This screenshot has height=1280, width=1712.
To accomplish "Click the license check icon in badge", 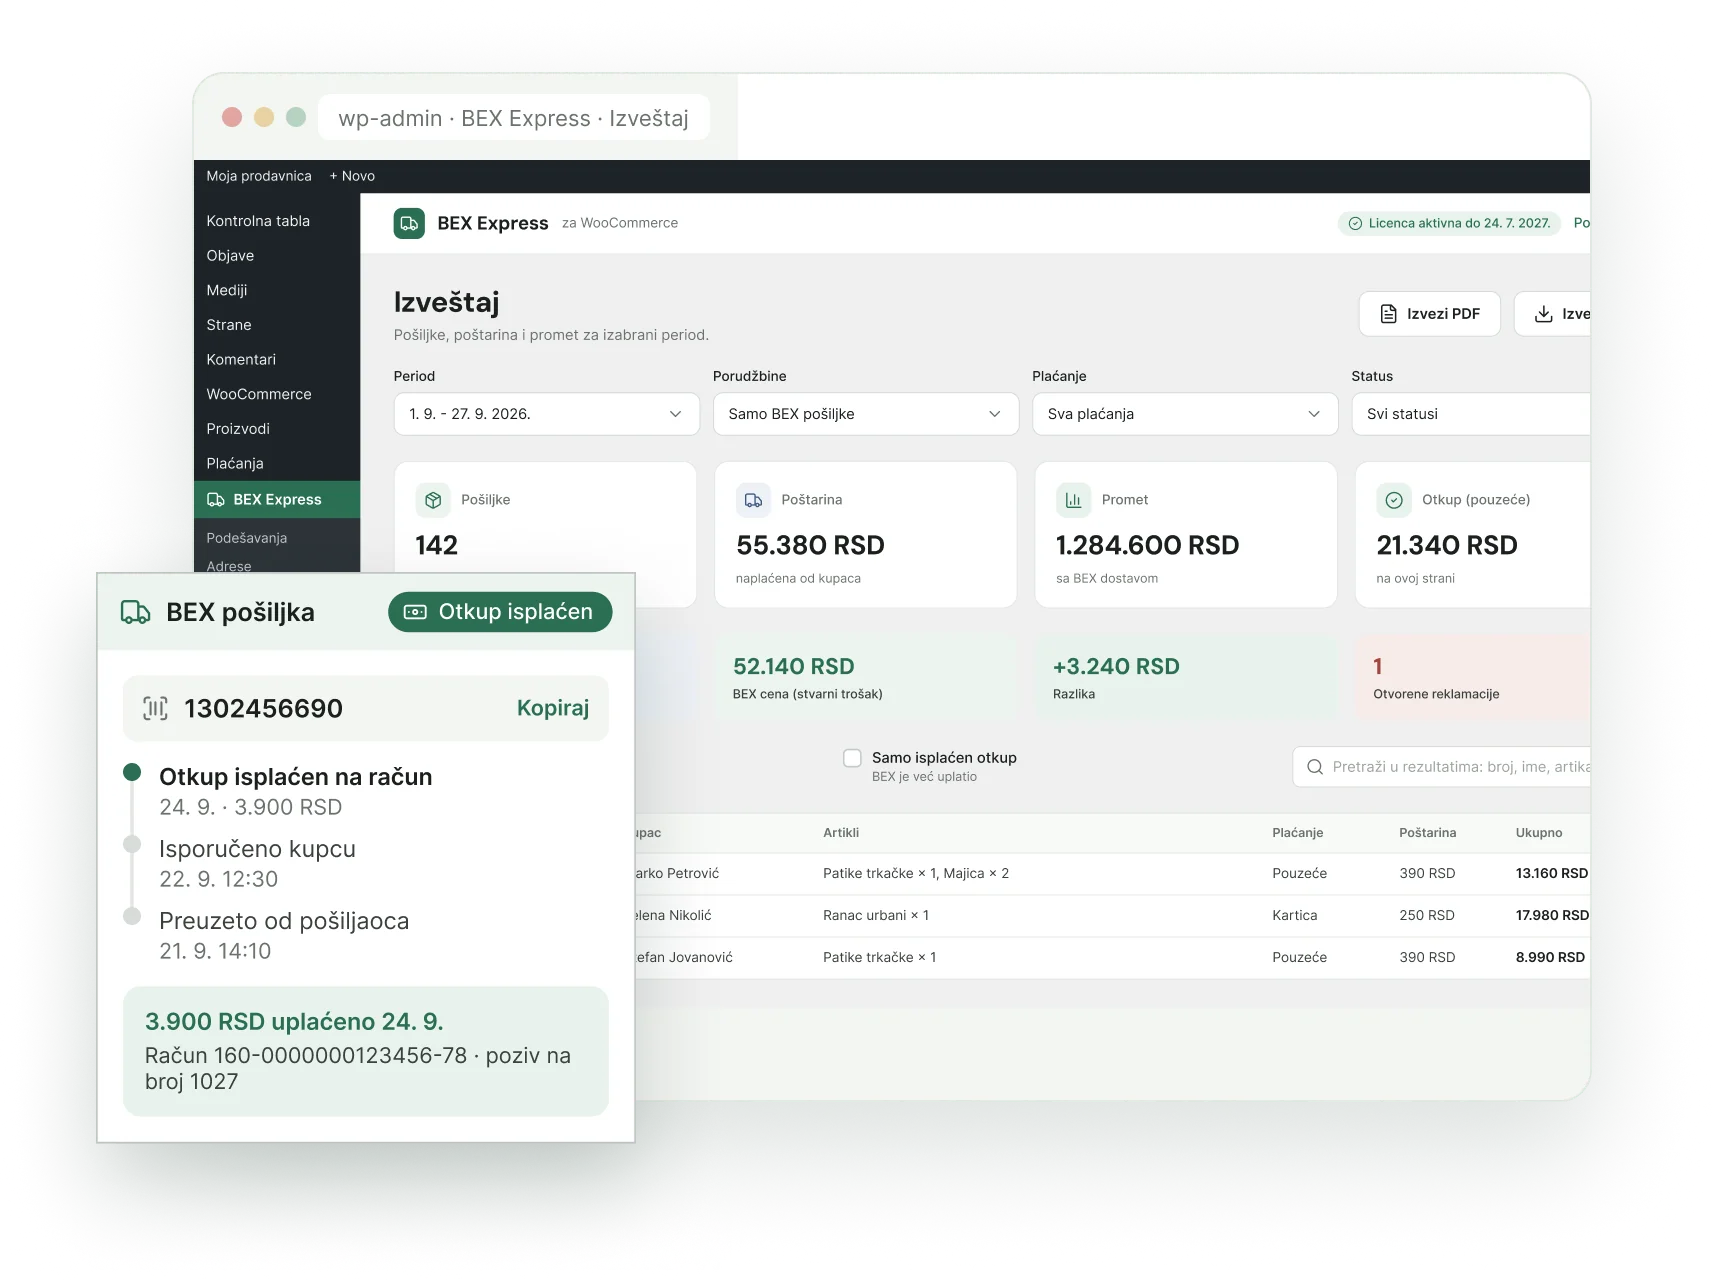I will [x=1355, y=223].
